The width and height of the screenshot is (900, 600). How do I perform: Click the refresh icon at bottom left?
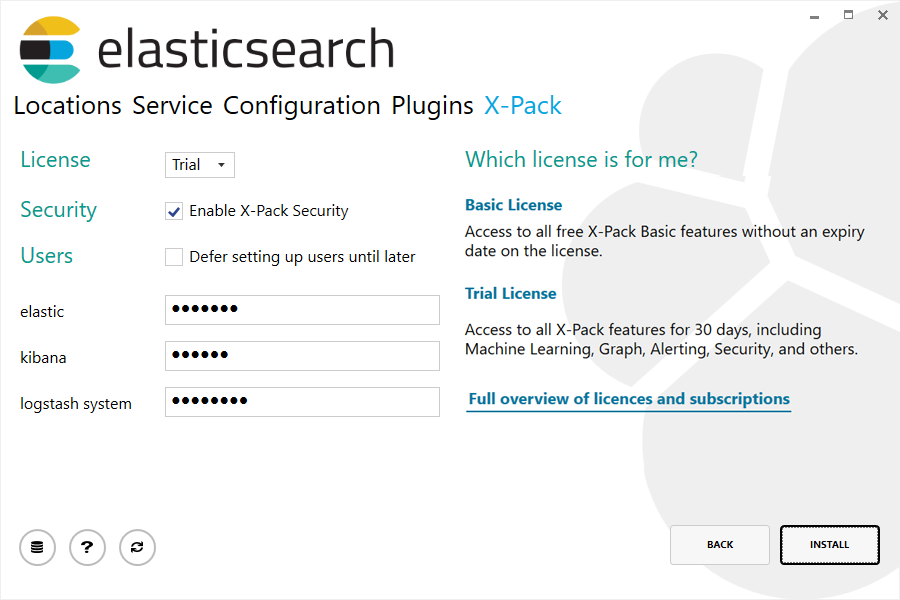coord(137,547)
